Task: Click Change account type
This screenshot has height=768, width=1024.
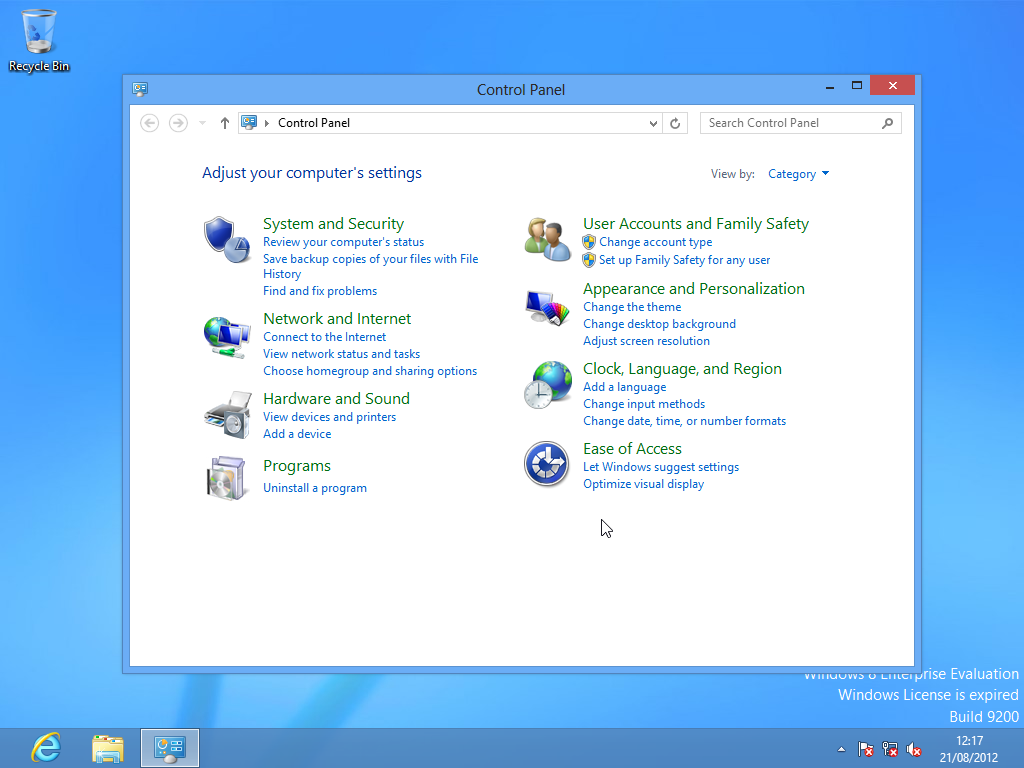Action: pos(656,242)
